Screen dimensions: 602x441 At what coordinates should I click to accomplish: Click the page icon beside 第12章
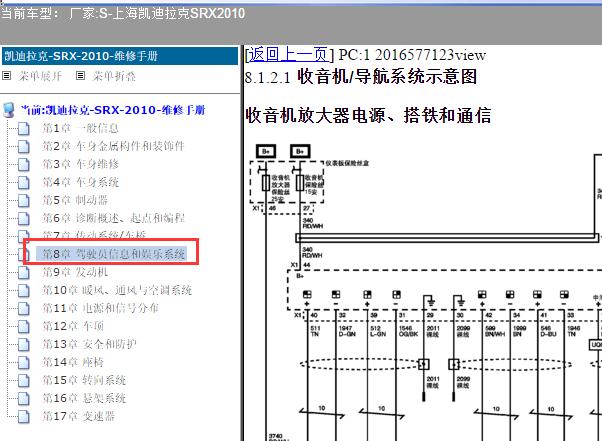tap(23, 326)
